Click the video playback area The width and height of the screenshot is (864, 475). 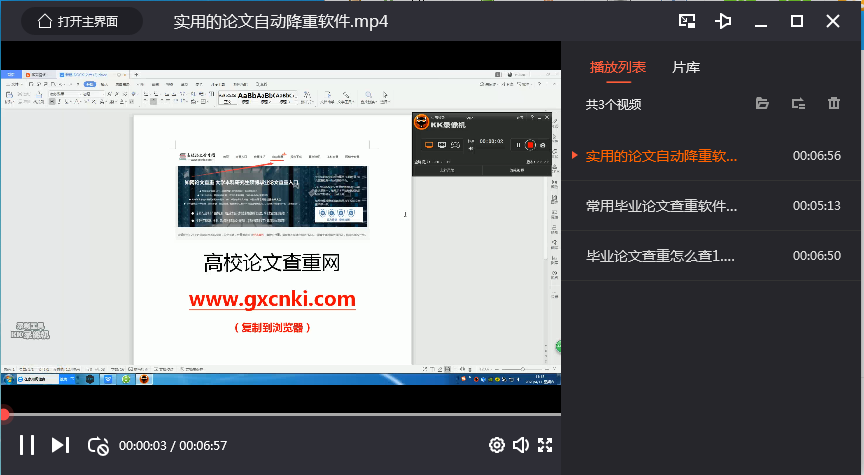(280, 227)
